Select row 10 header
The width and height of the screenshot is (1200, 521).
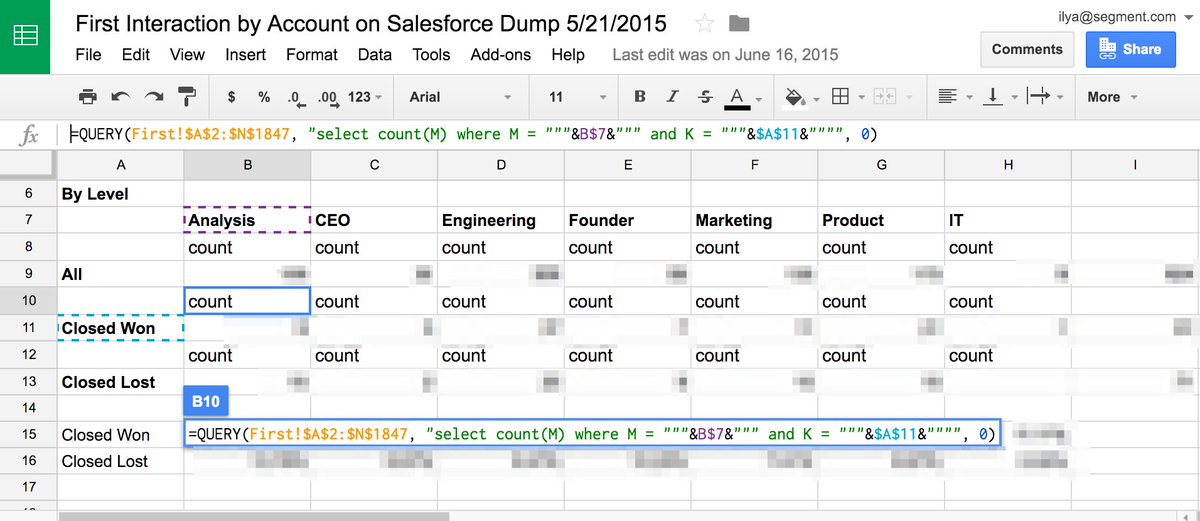(x=28, y=301)
